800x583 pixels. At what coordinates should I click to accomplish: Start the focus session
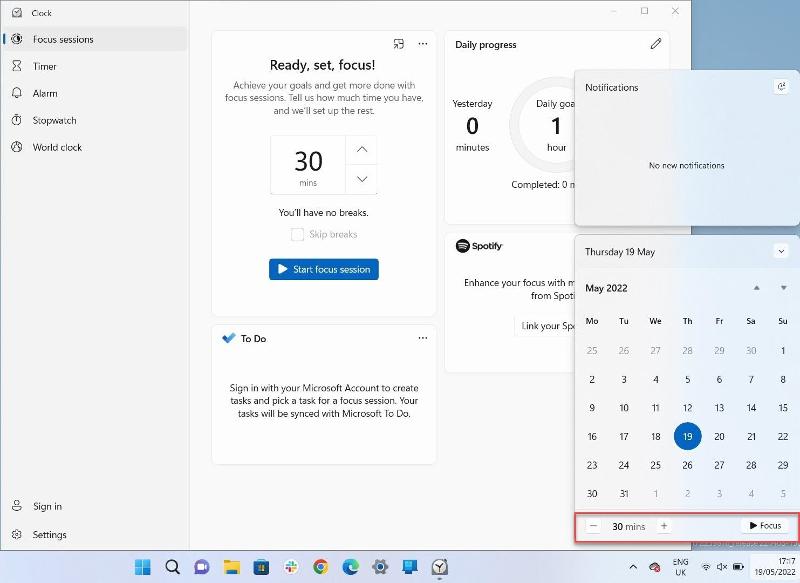tap(324, 269)
